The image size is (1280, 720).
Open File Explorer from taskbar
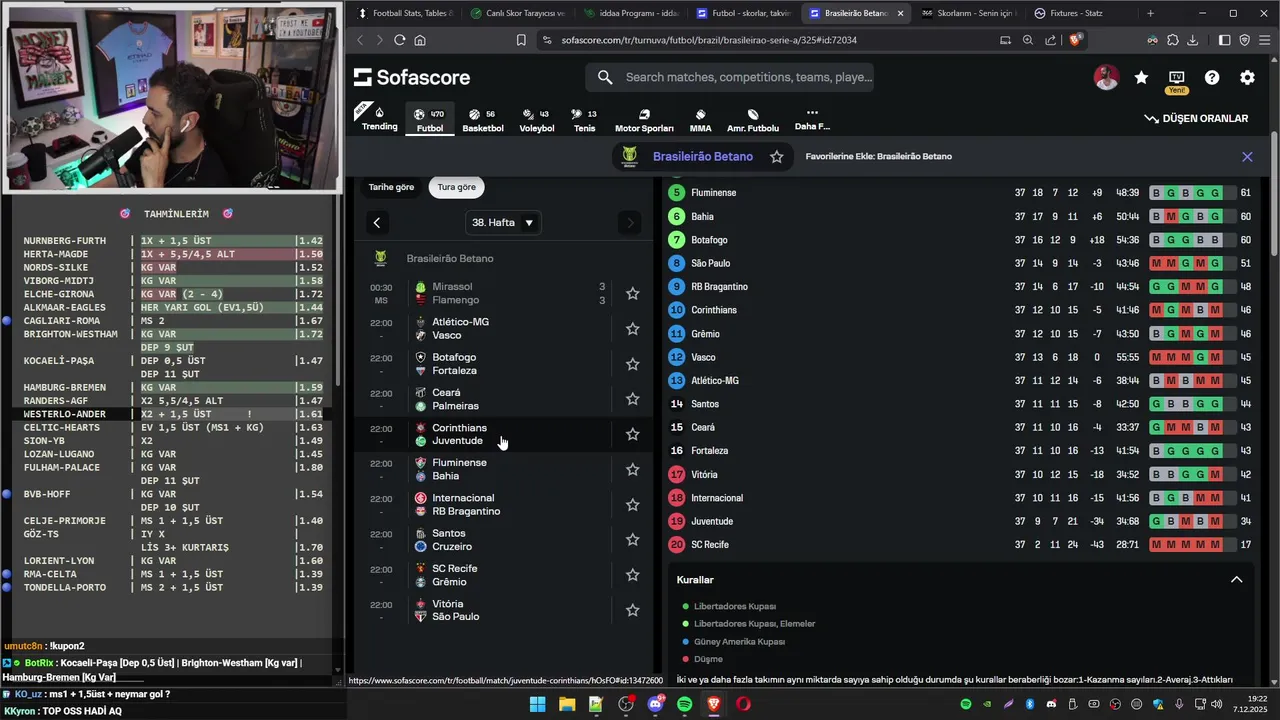(567, 704)
